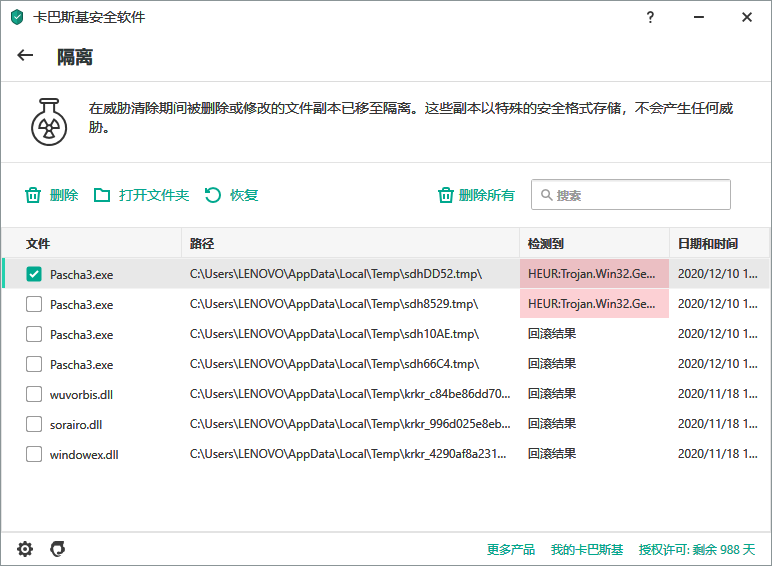Click date 2020/12/10 in sdh10AE.tmp row
The height and width of the screenshot is (566, 772).
718,334
